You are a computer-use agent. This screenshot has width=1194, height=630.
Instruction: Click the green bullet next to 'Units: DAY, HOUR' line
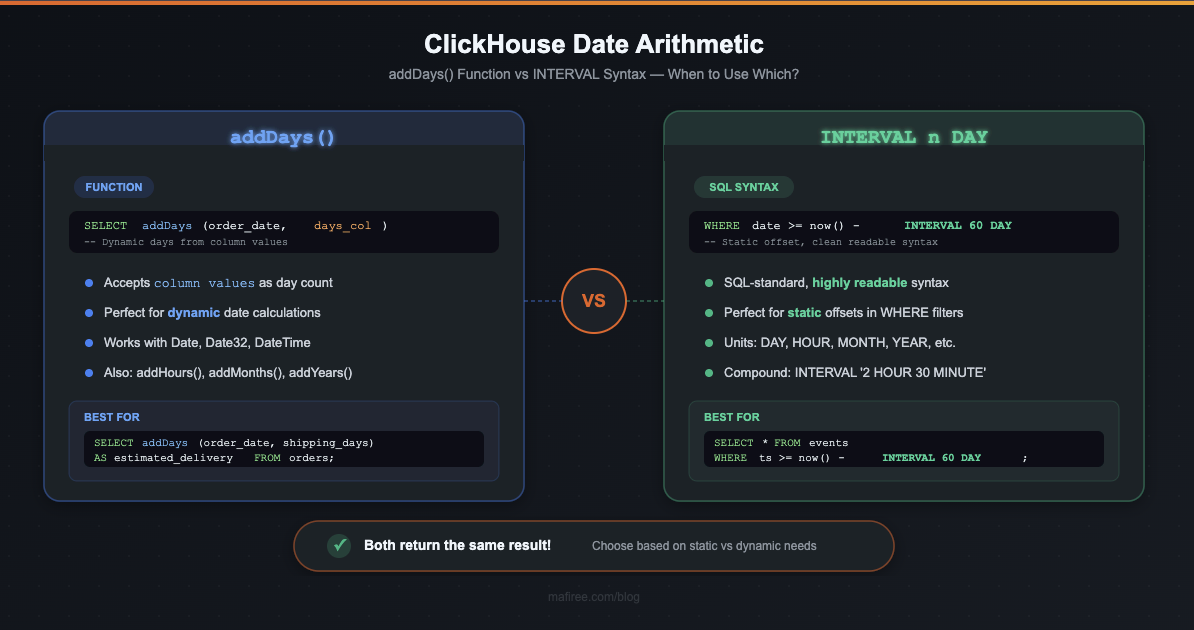(709, 343)
